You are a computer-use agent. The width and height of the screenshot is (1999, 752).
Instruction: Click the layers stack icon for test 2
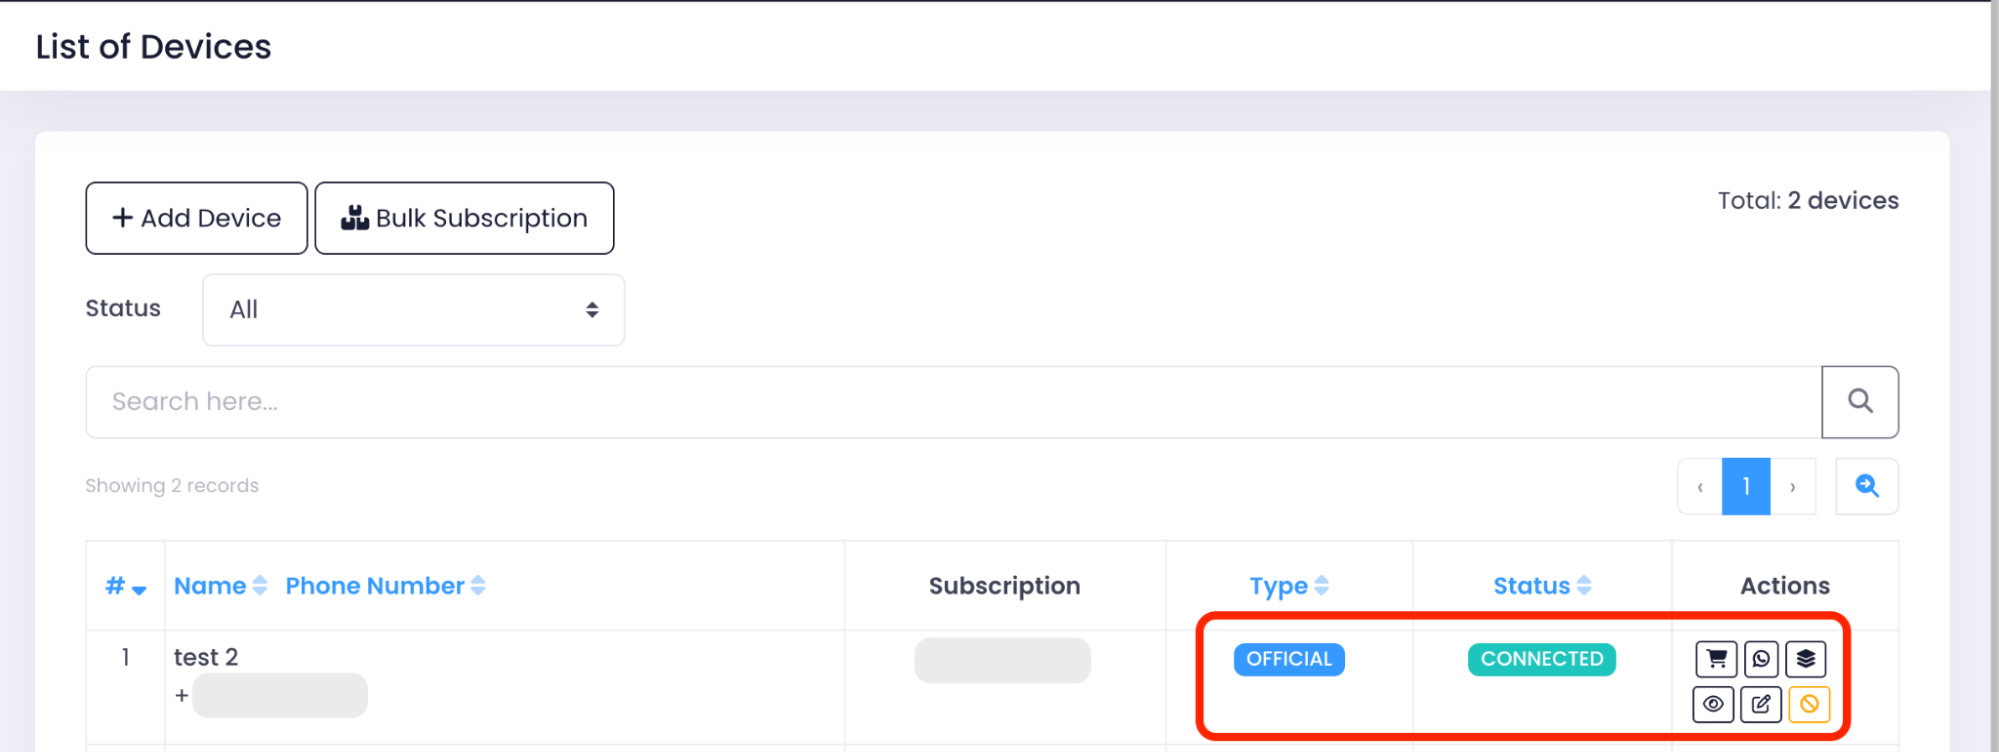pyautogui.click(x=1806, y=659)
